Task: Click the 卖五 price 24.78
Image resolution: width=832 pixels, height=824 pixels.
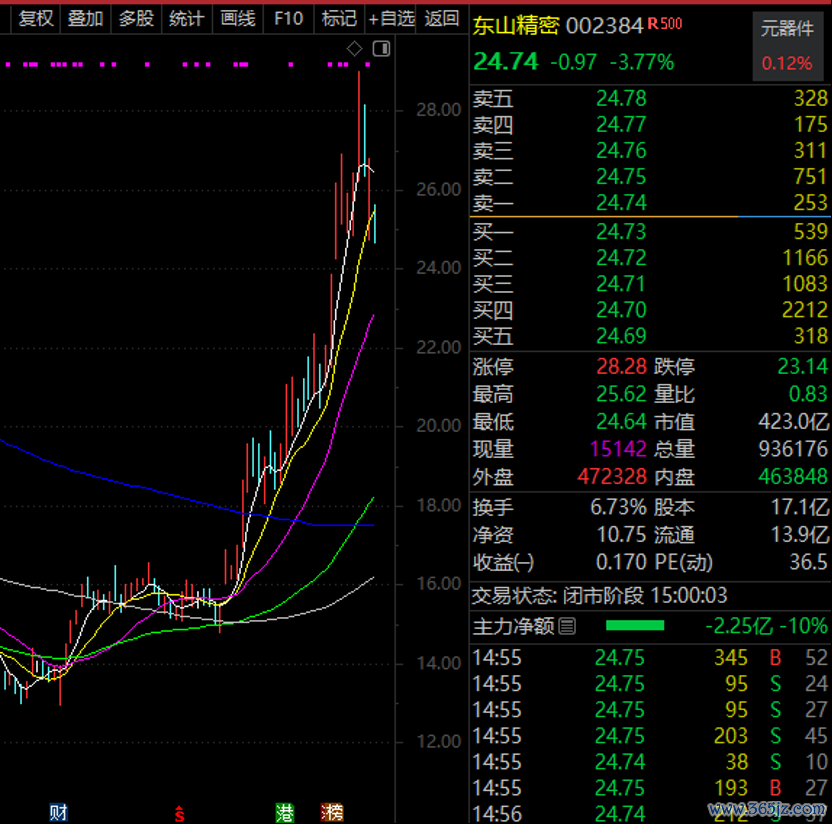Action: point(621,98)
